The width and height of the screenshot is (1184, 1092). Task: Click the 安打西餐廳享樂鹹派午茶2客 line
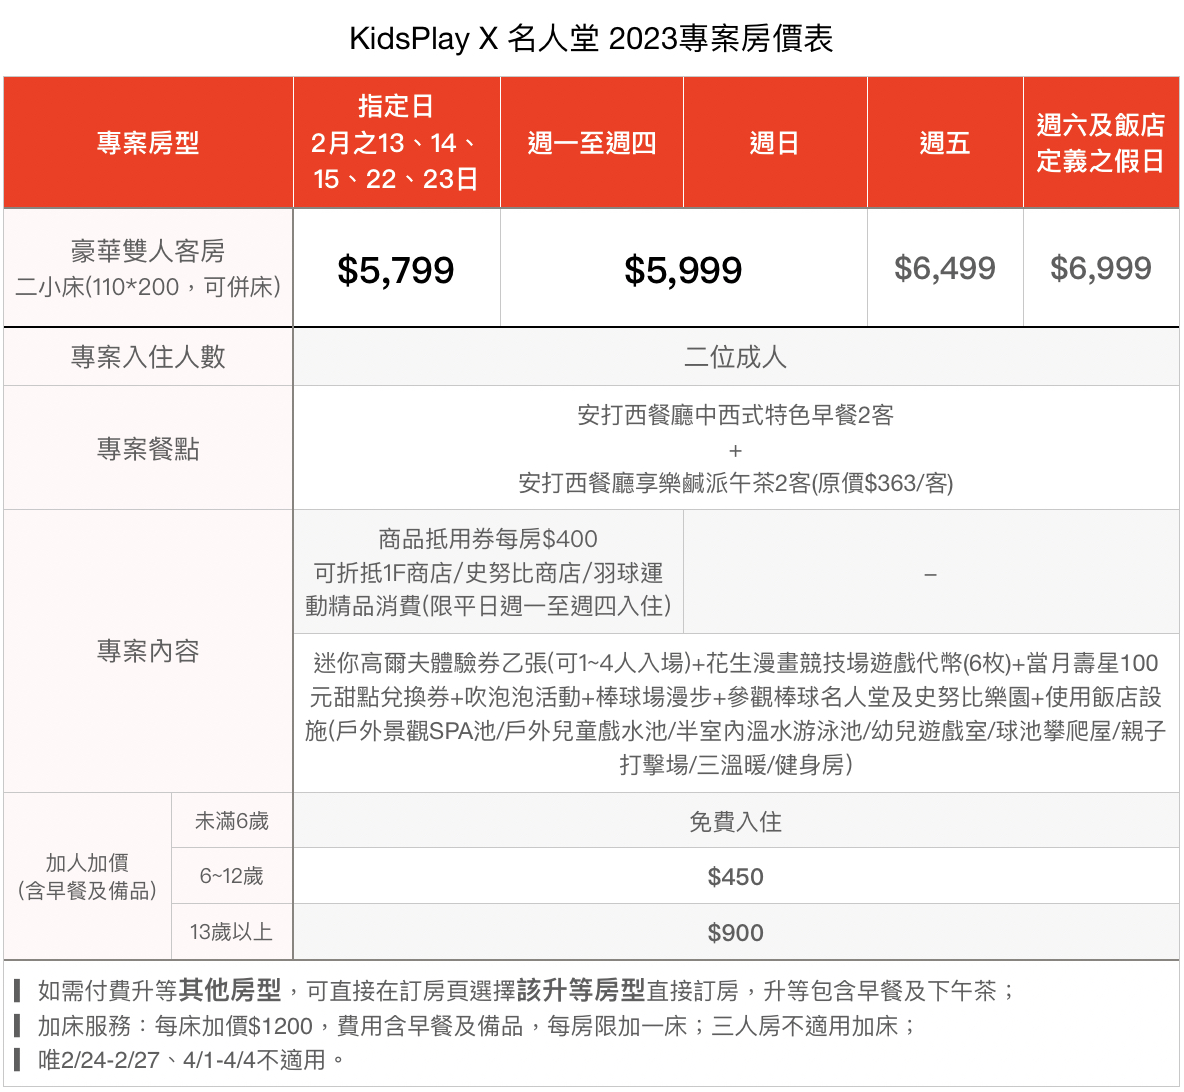736,483
